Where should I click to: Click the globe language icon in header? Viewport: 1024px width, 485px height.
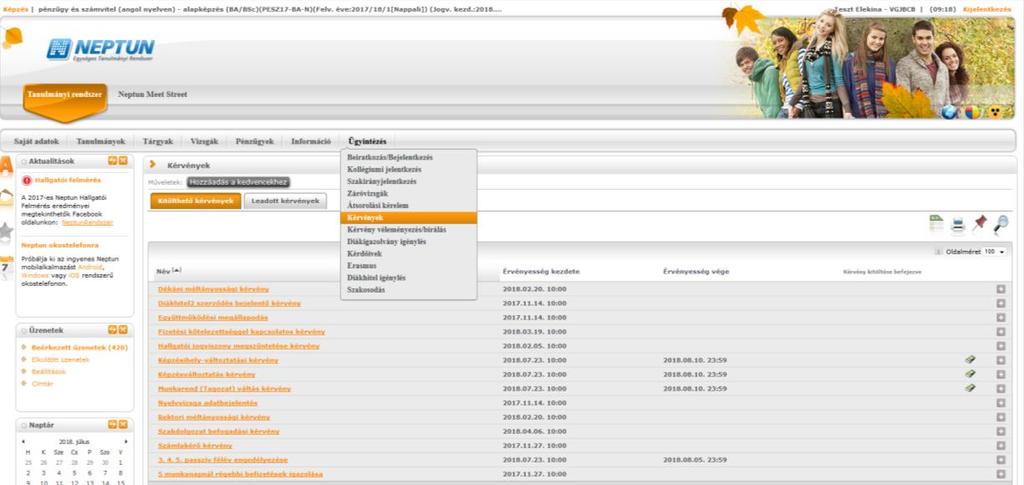pos(950,112)
